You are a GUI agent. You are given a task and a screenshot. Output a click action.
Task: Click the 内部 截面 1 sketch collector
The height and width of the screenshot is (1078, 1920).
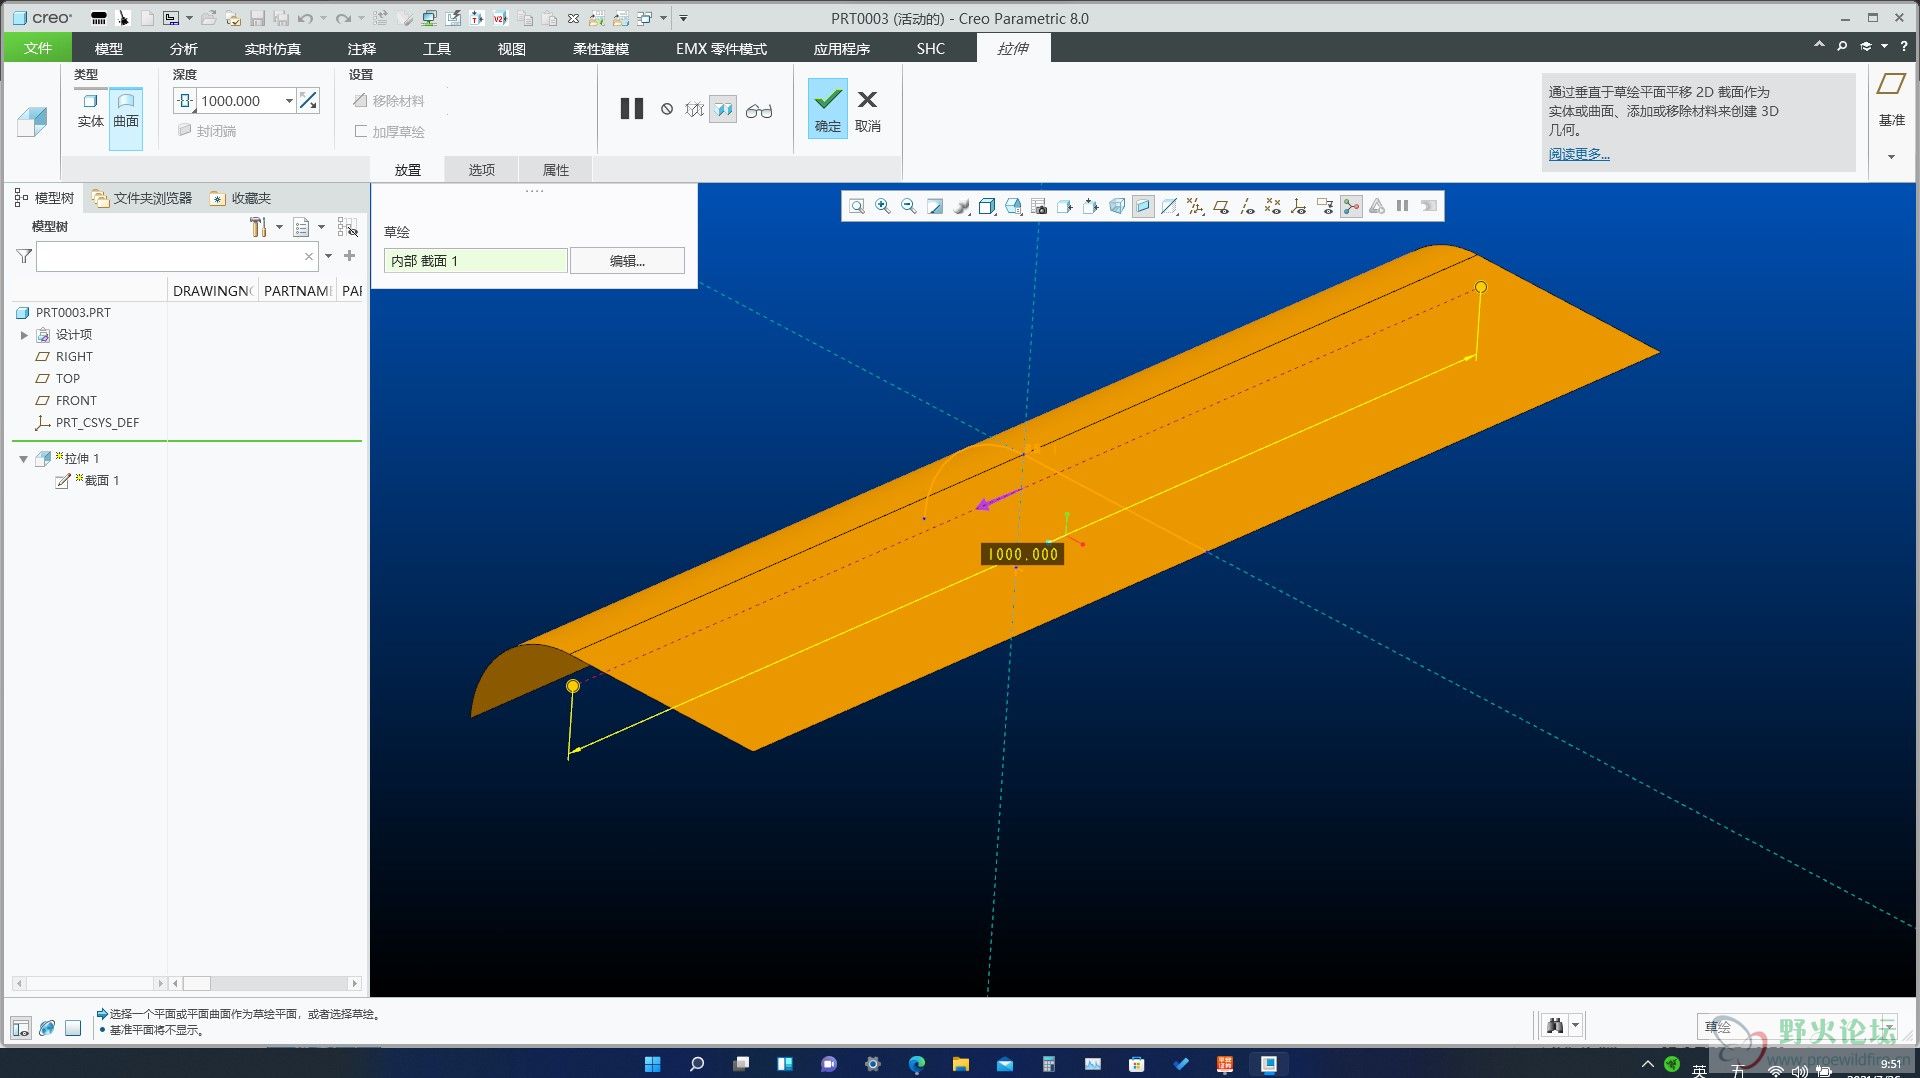tap(475, 261)
